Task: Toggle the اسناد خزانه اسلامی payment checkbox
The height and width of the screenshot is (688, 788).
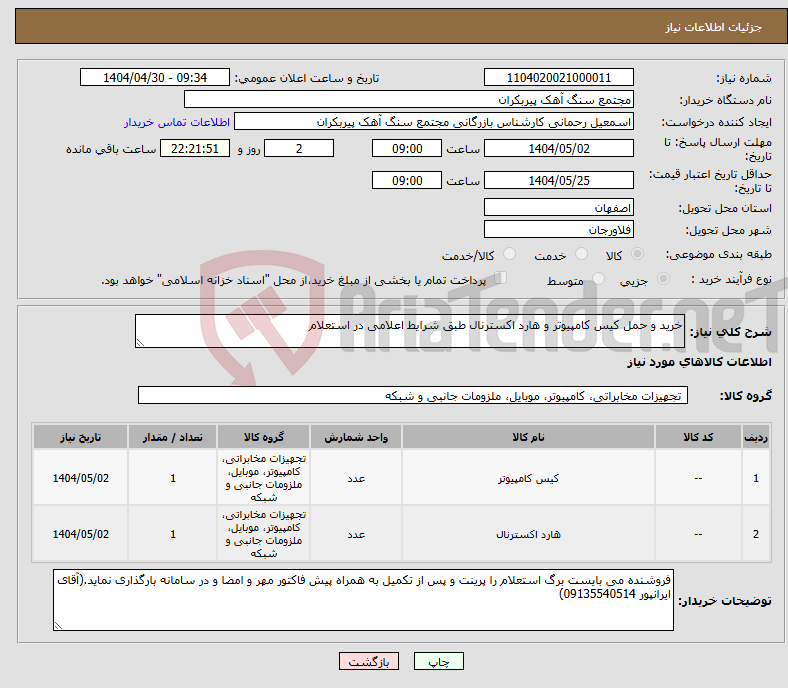Action: tap(501, 278)
